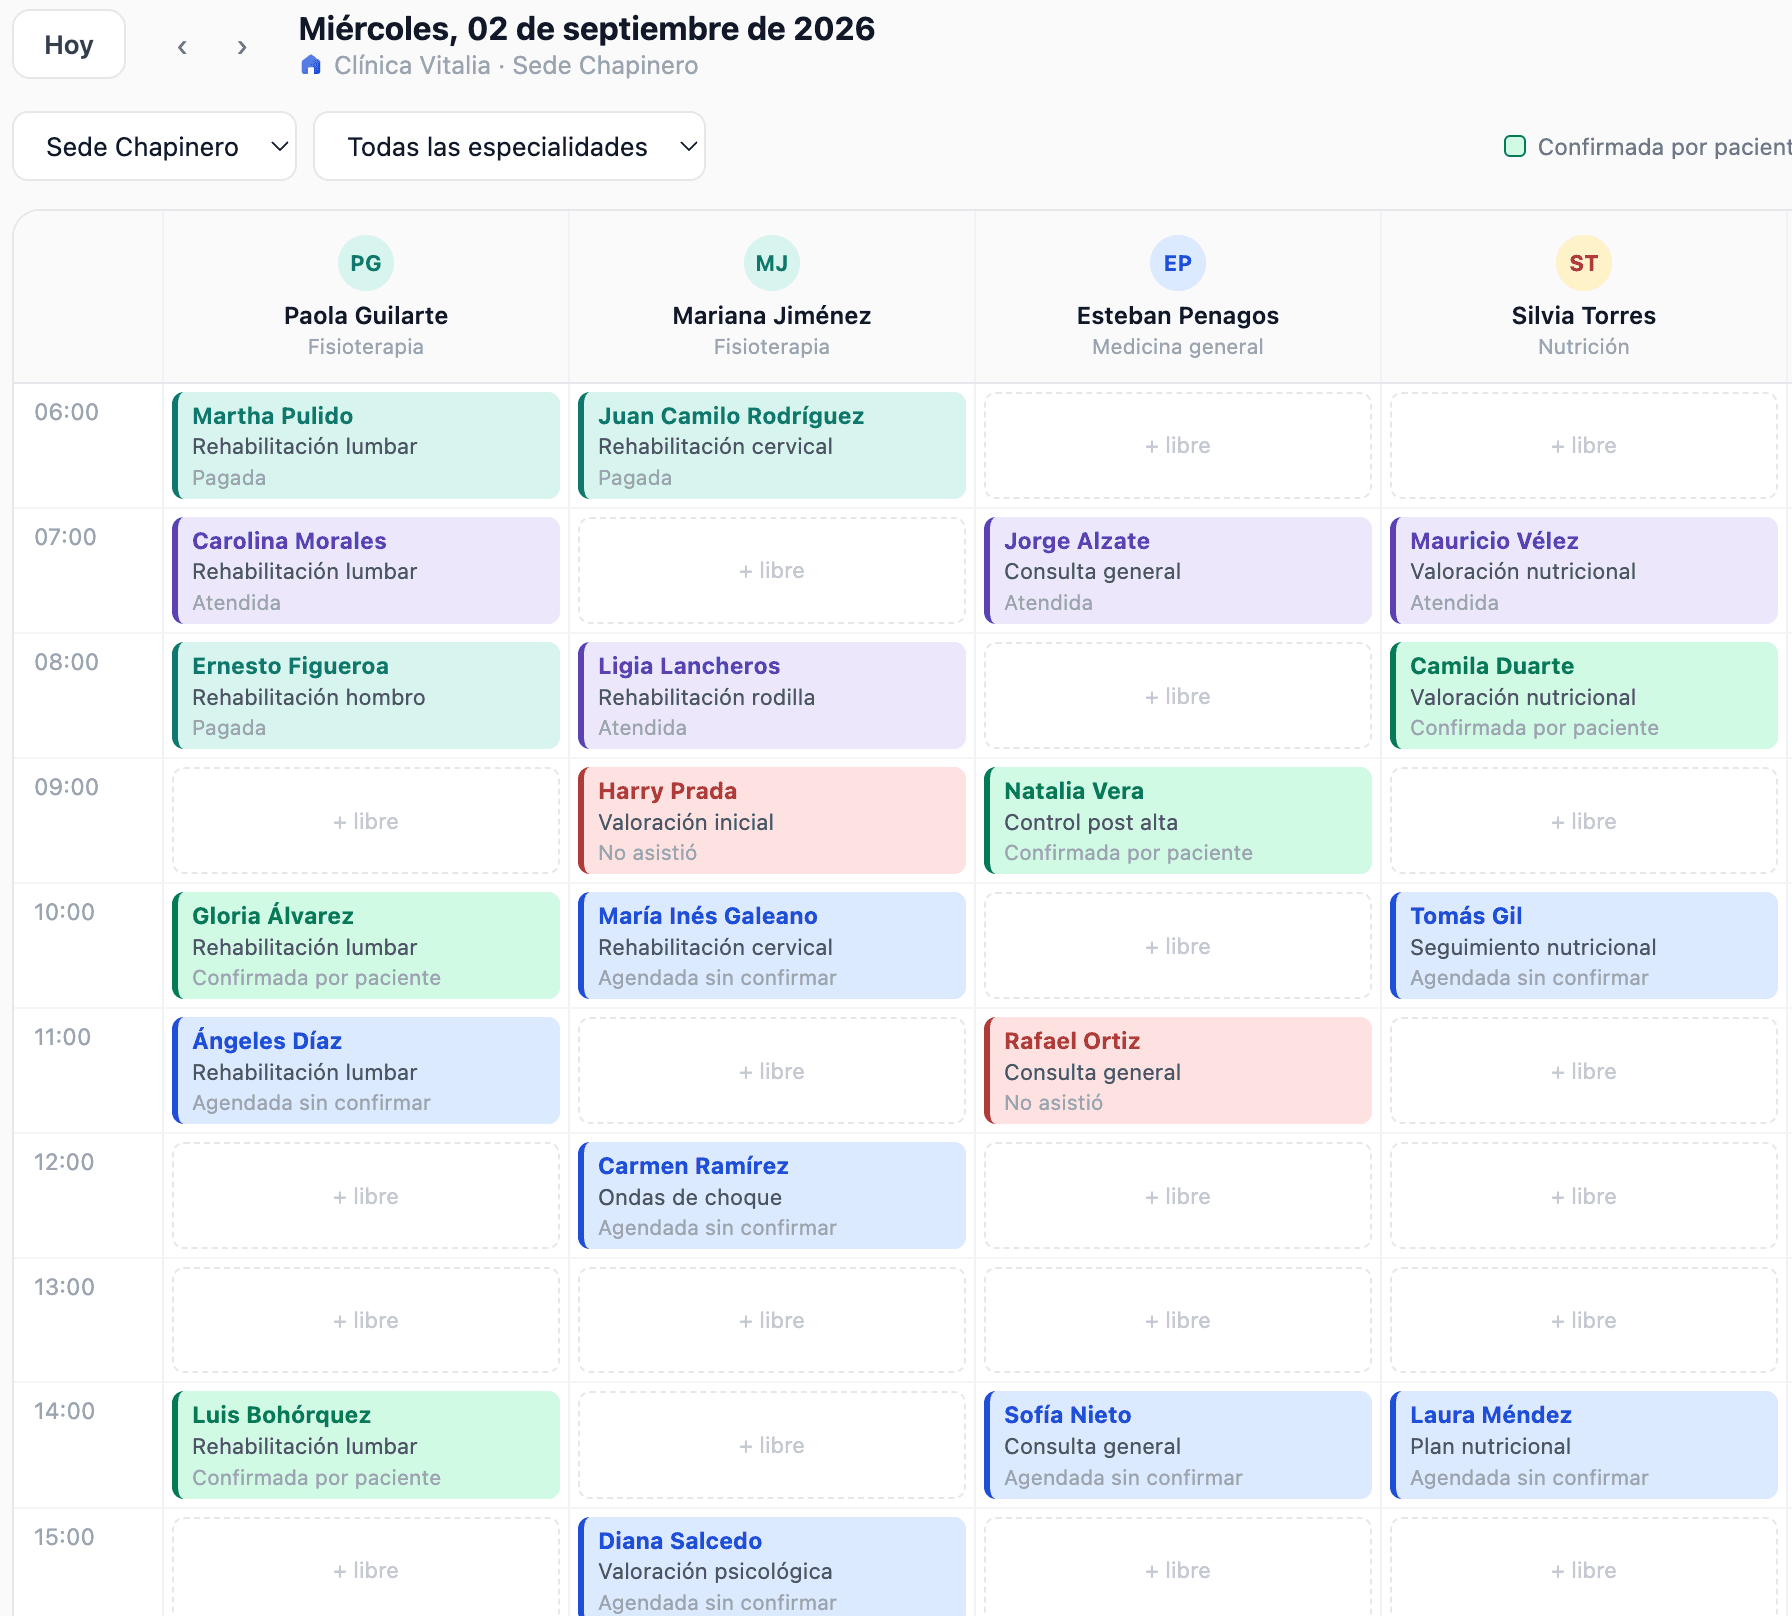Click Silvia Torres ST avatar

tap(1584, 263)
